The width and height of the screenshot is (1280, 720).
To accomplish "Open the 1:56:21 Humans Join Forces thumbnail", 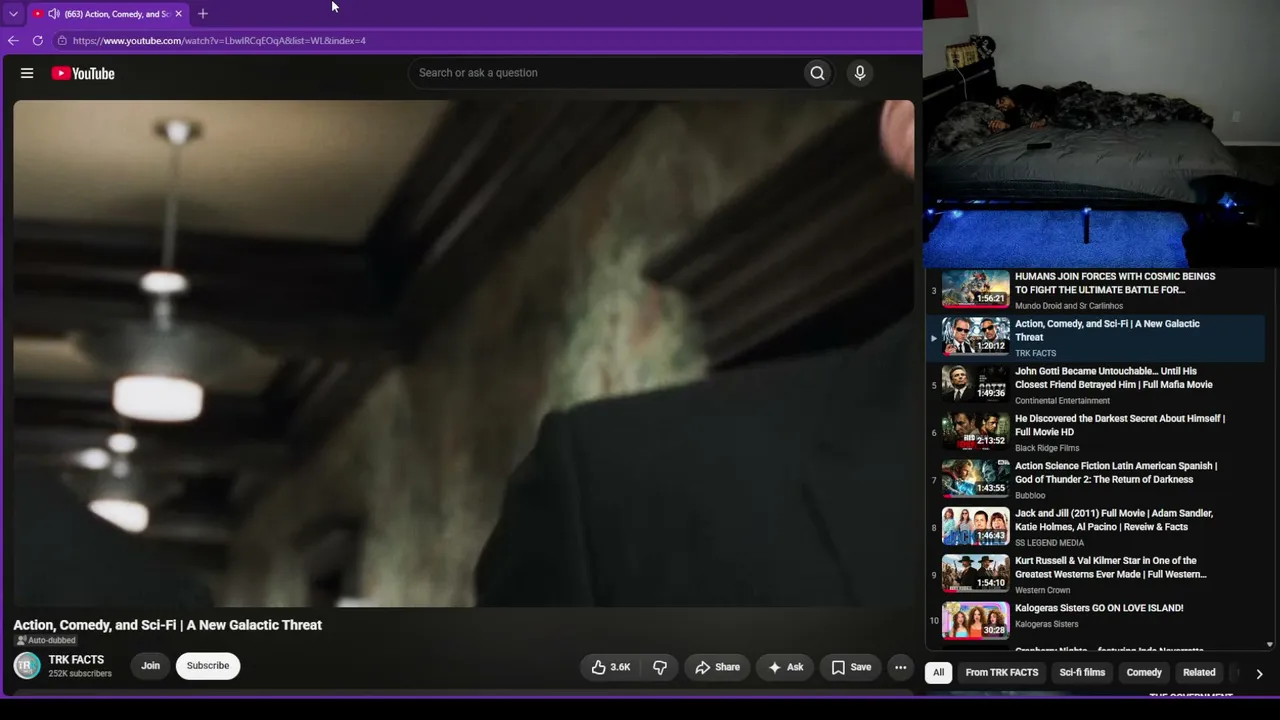I will [x=976, y=290].
